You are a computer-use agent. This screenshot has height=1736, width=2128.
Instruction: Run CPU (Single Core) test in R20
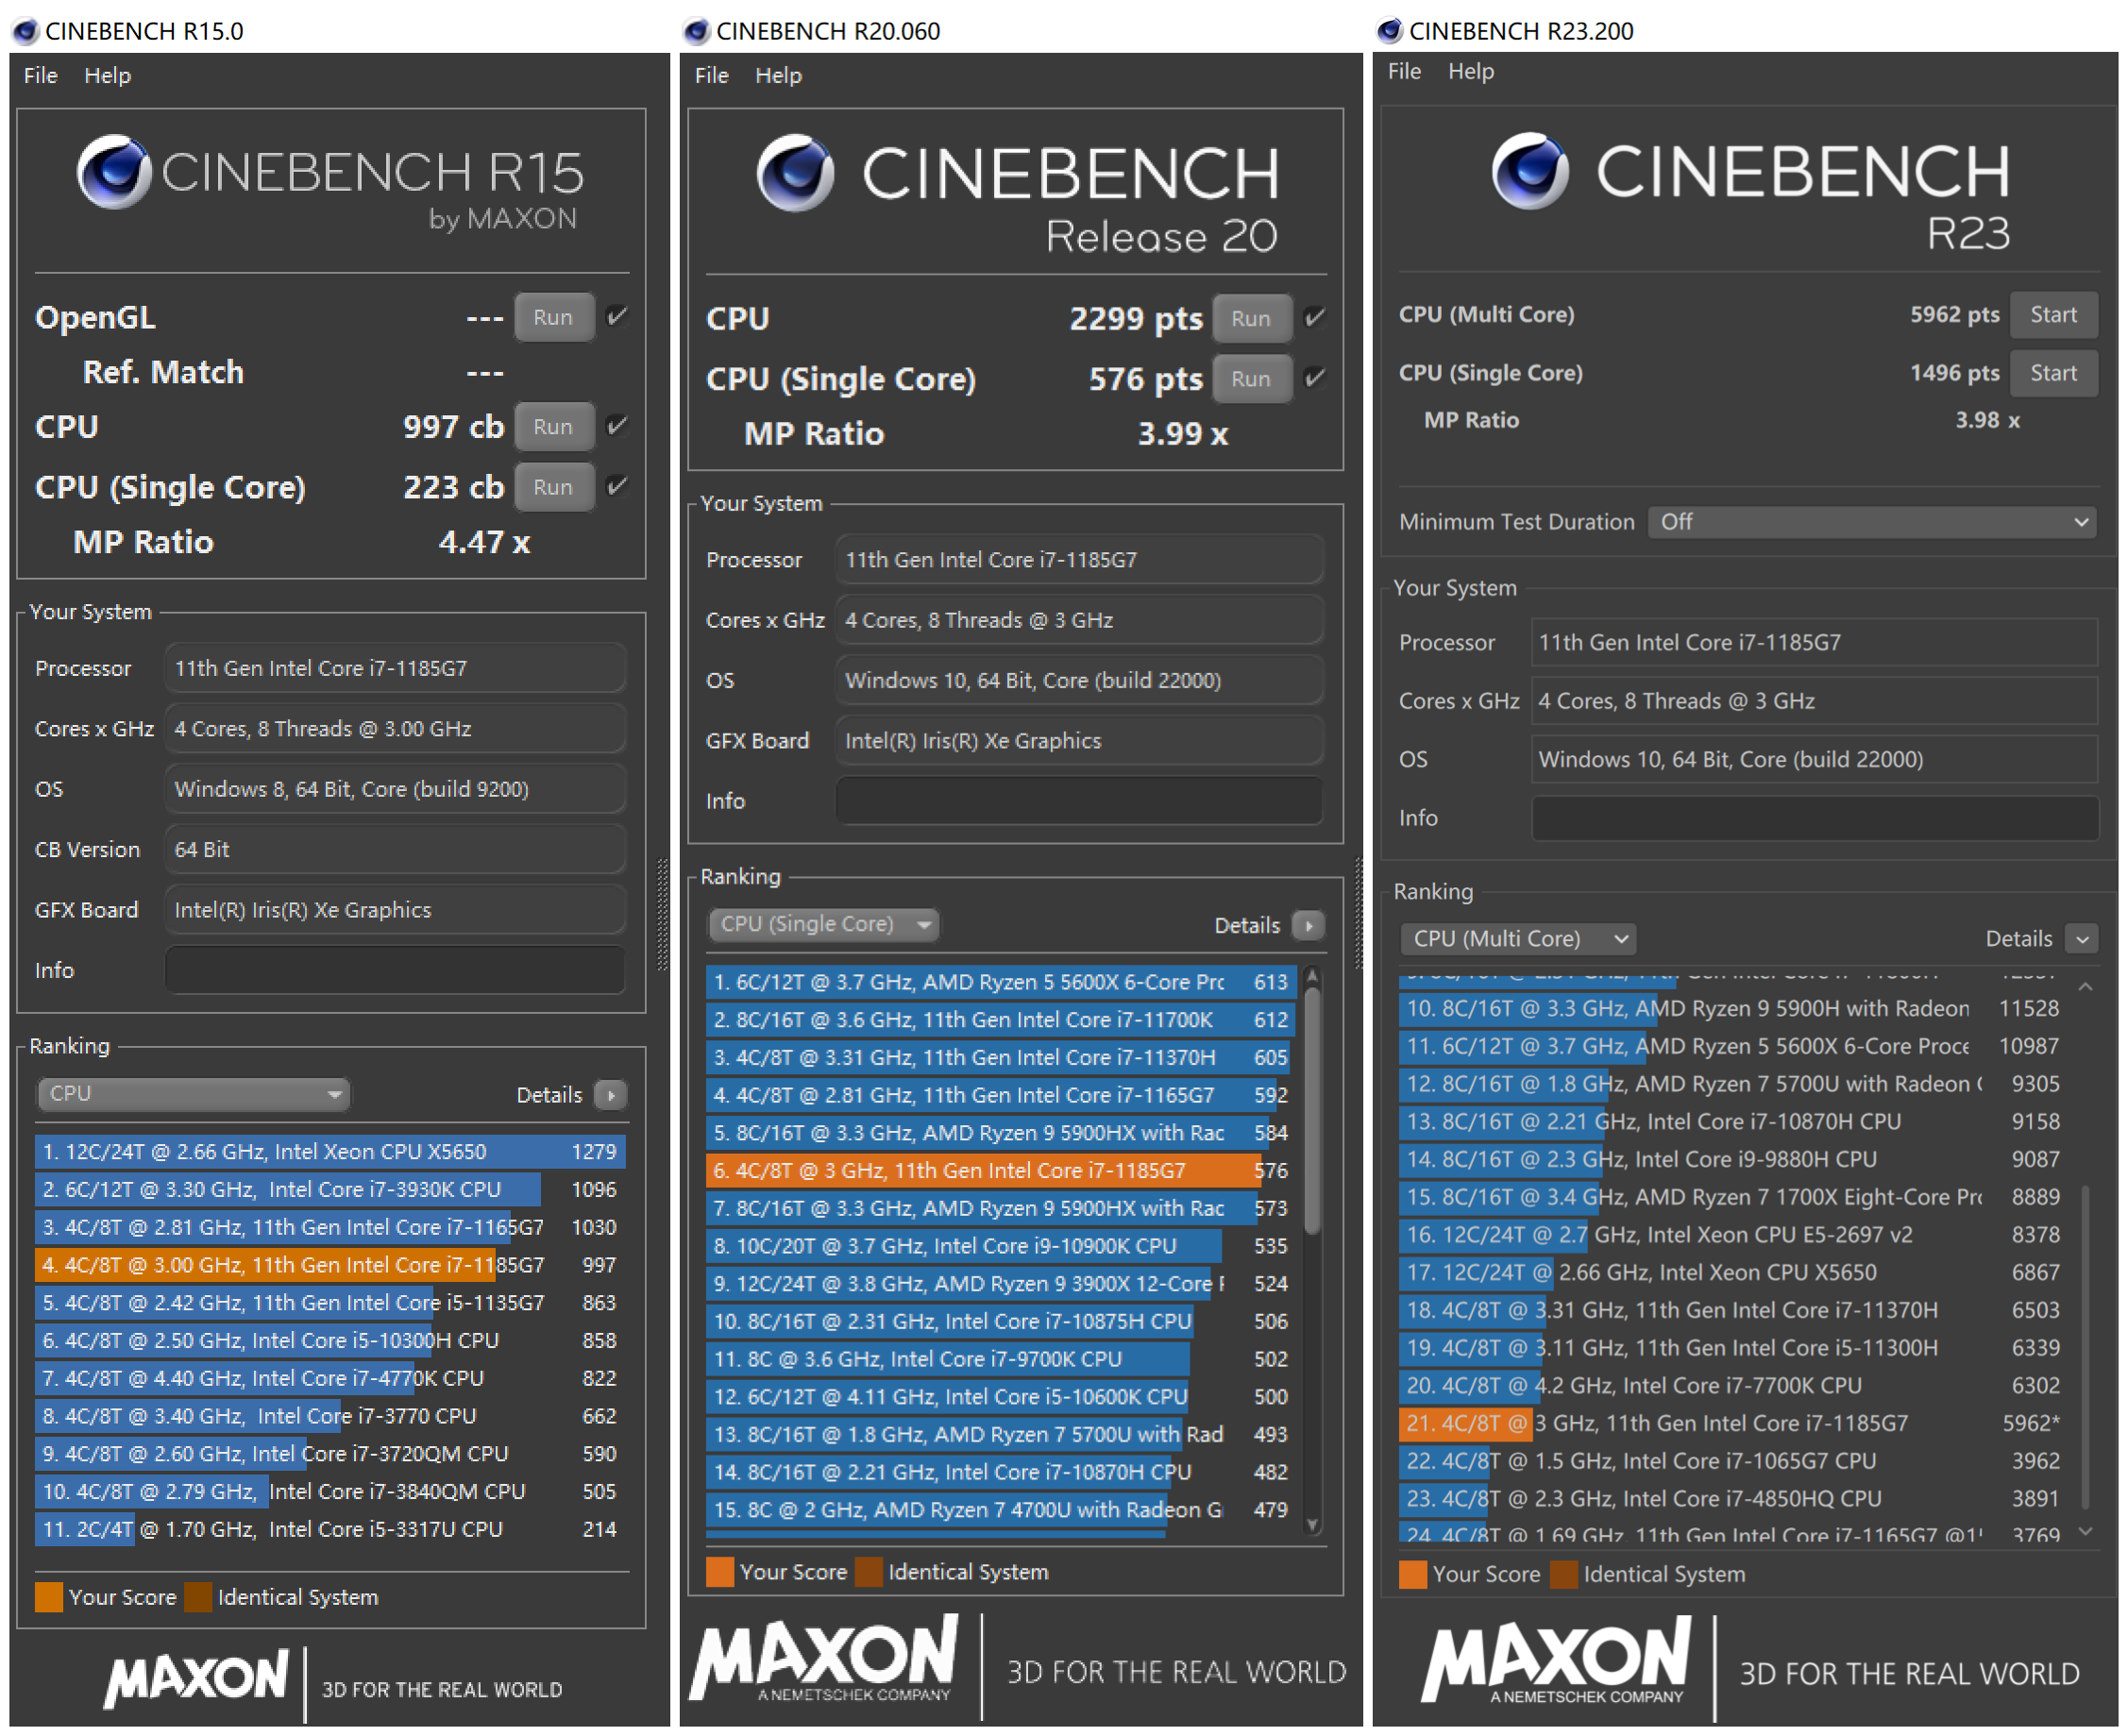(x=1251, y=379)
